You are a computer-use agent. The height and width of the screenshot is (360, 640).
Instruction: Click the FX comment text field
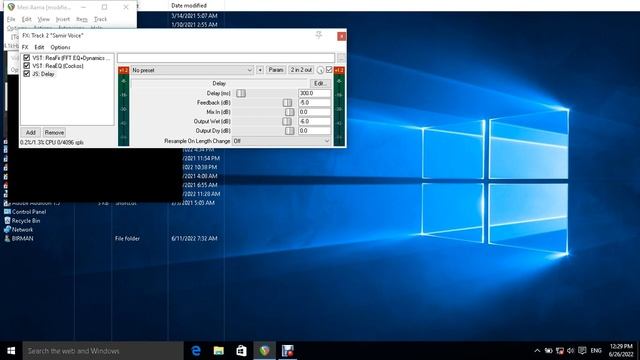coord(226,58)
